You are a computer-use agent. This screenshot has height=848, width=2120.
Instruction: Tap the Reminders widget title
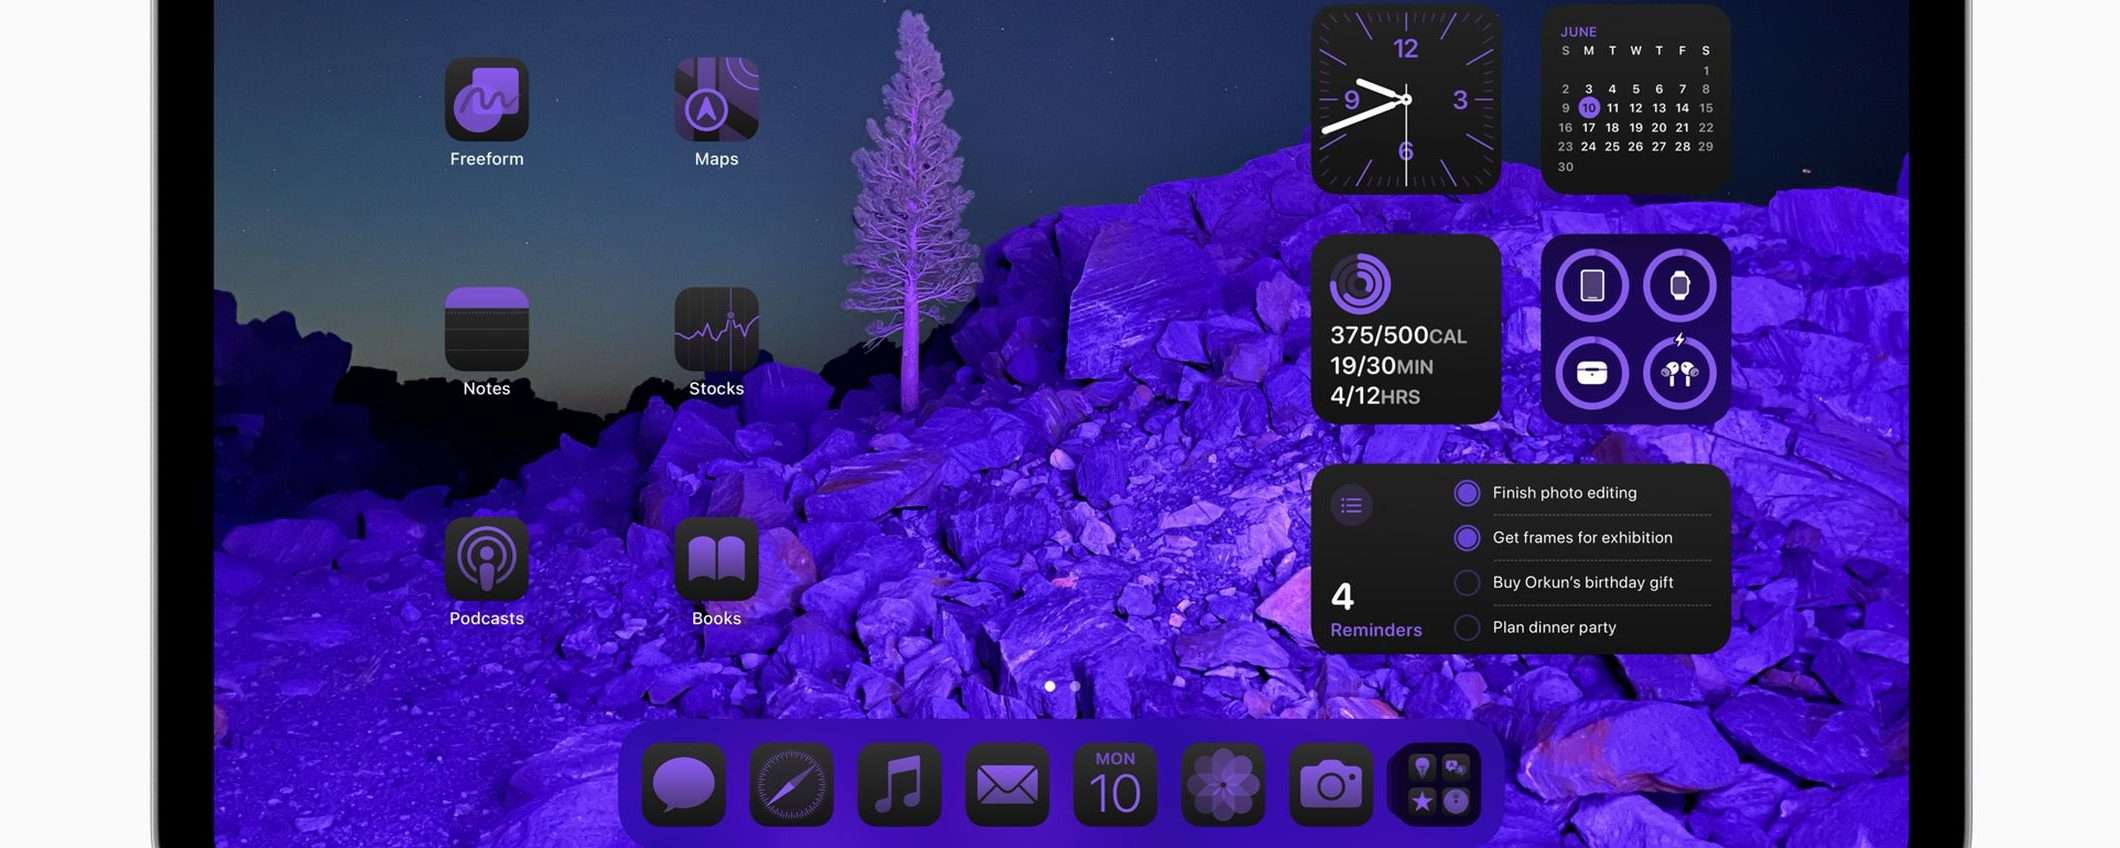tap(1376, 630)
